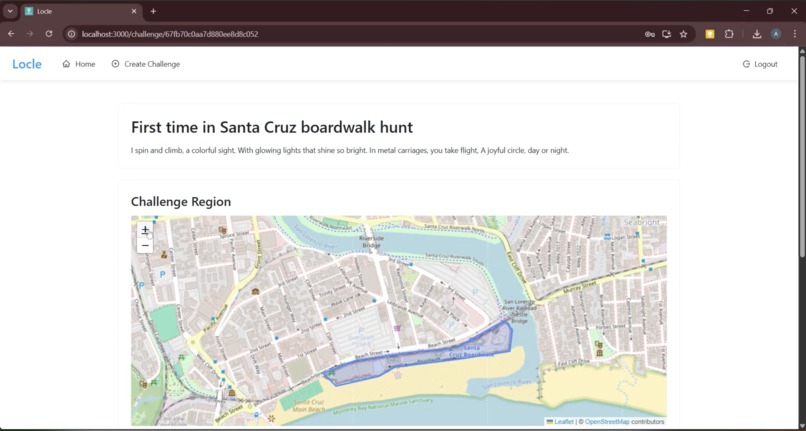Click the Challenge Region heading

[181, 202]
